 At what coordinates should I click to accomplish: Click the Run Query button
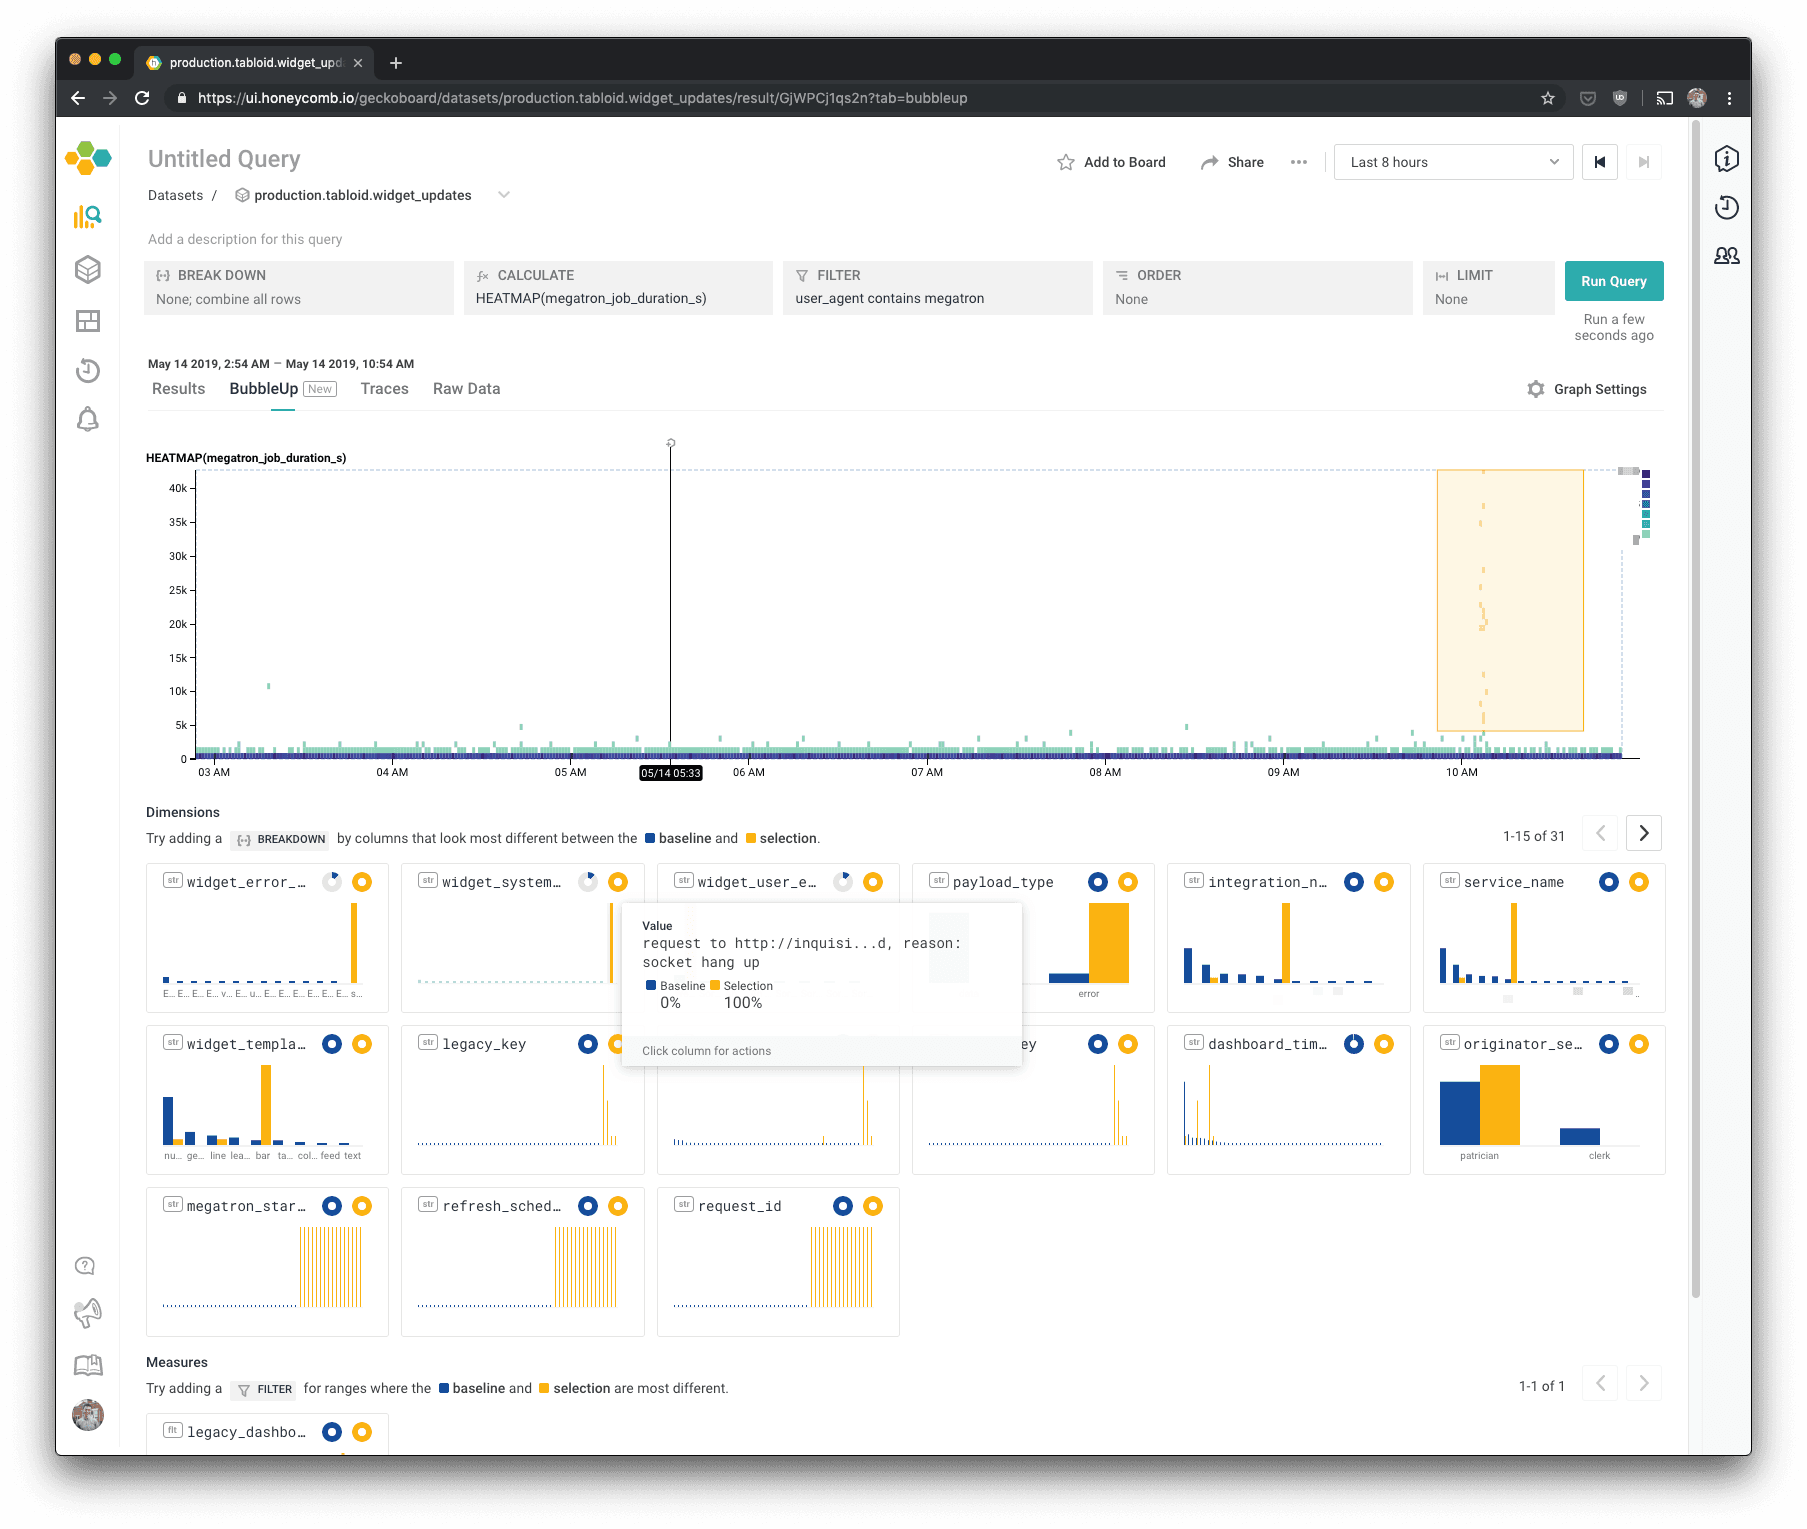[1613, 281]
